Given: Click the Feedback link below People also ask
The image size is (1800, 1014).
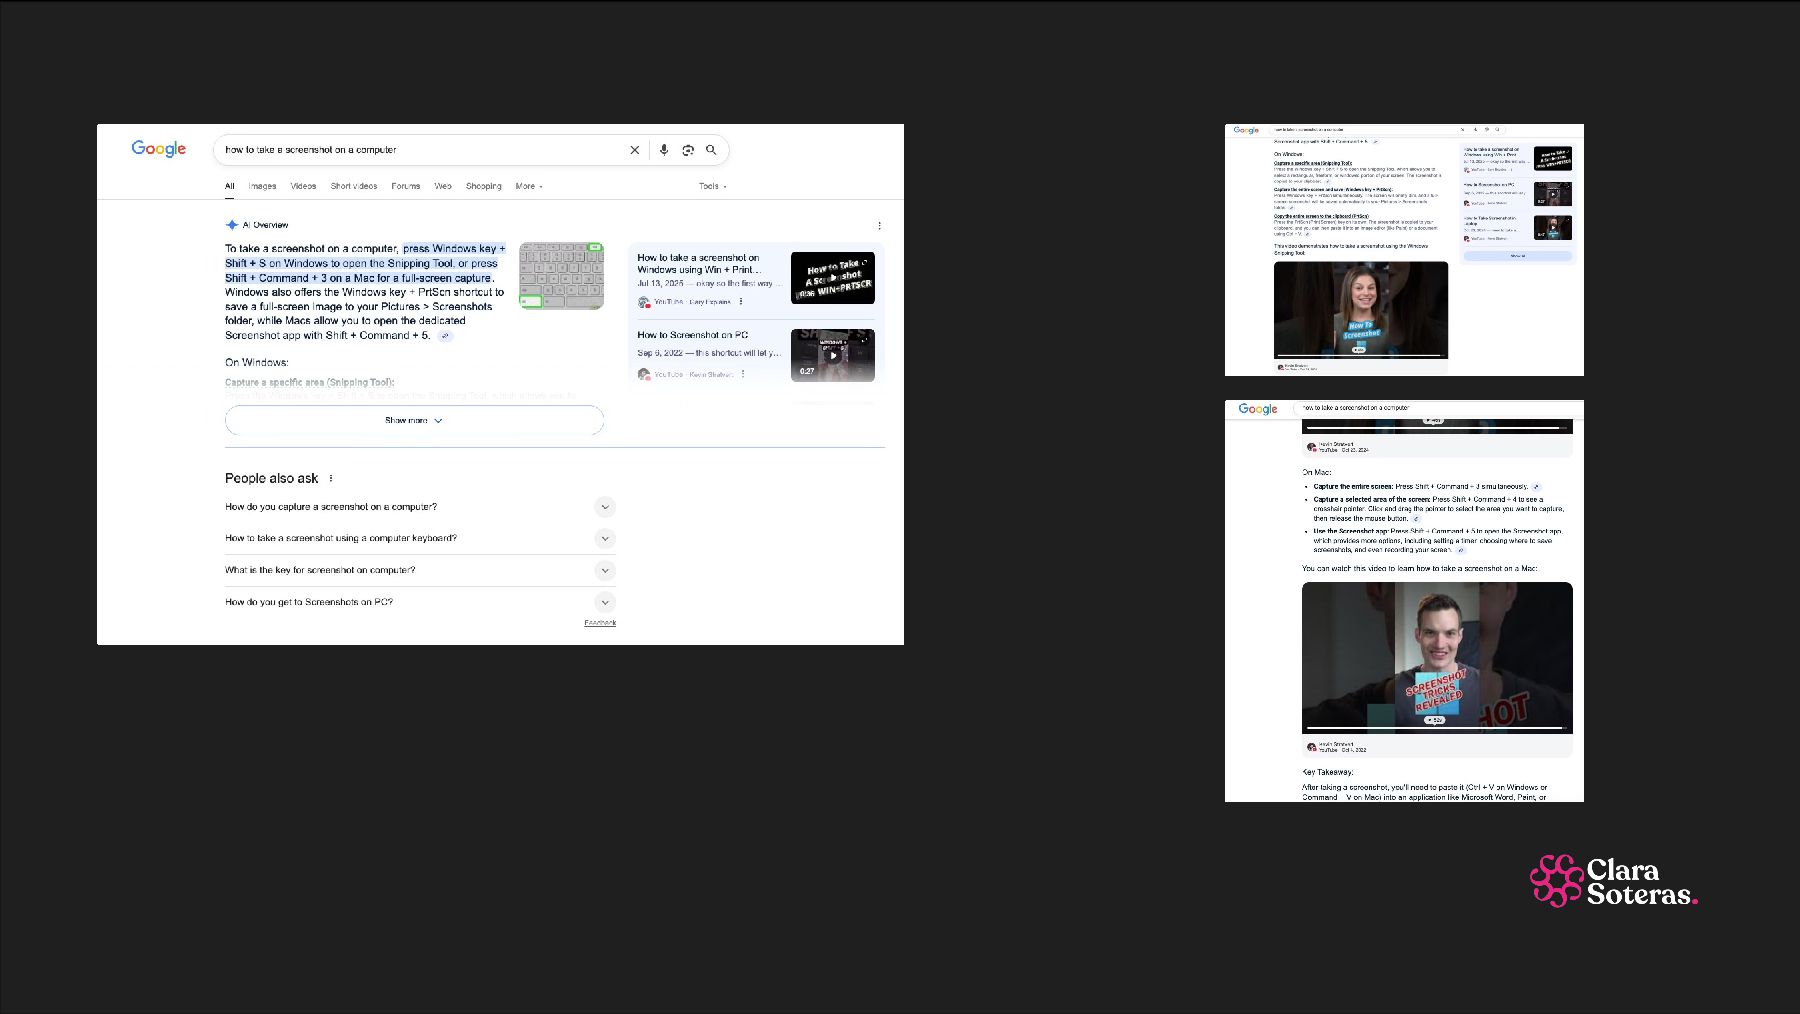Looking at the screenshot, I should [x=600, y=623].
